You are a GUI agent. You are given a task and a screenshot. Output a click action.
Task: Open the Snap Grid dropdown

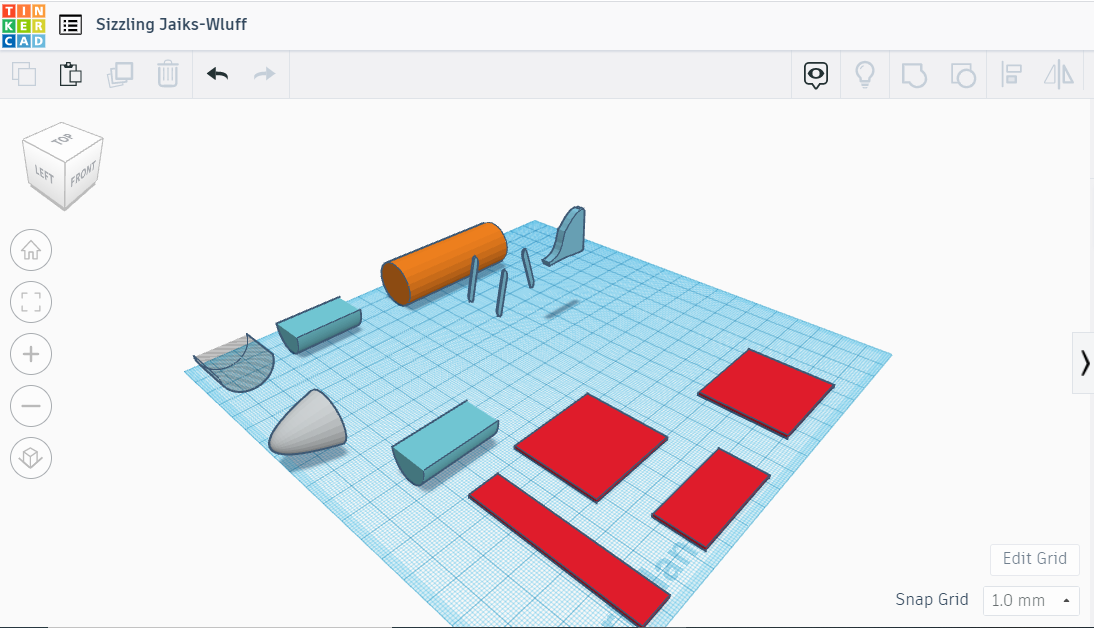coord(1030,600)
